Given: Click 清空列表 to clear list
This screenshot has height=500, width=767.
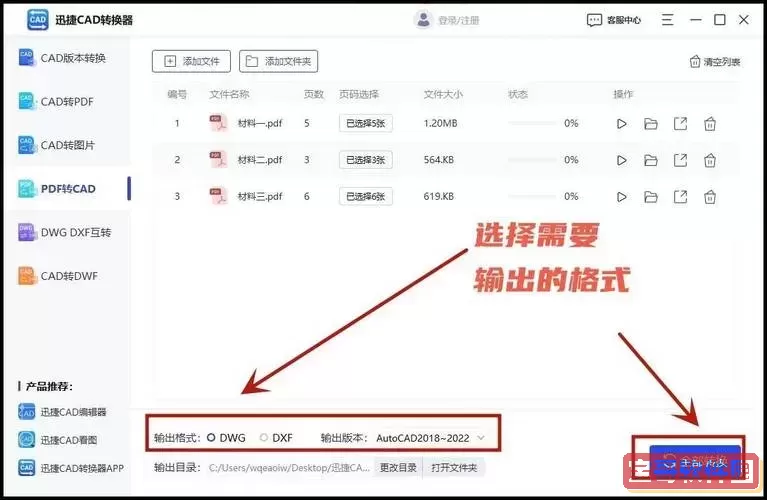Looking at the screenshot, I should 715,62.
